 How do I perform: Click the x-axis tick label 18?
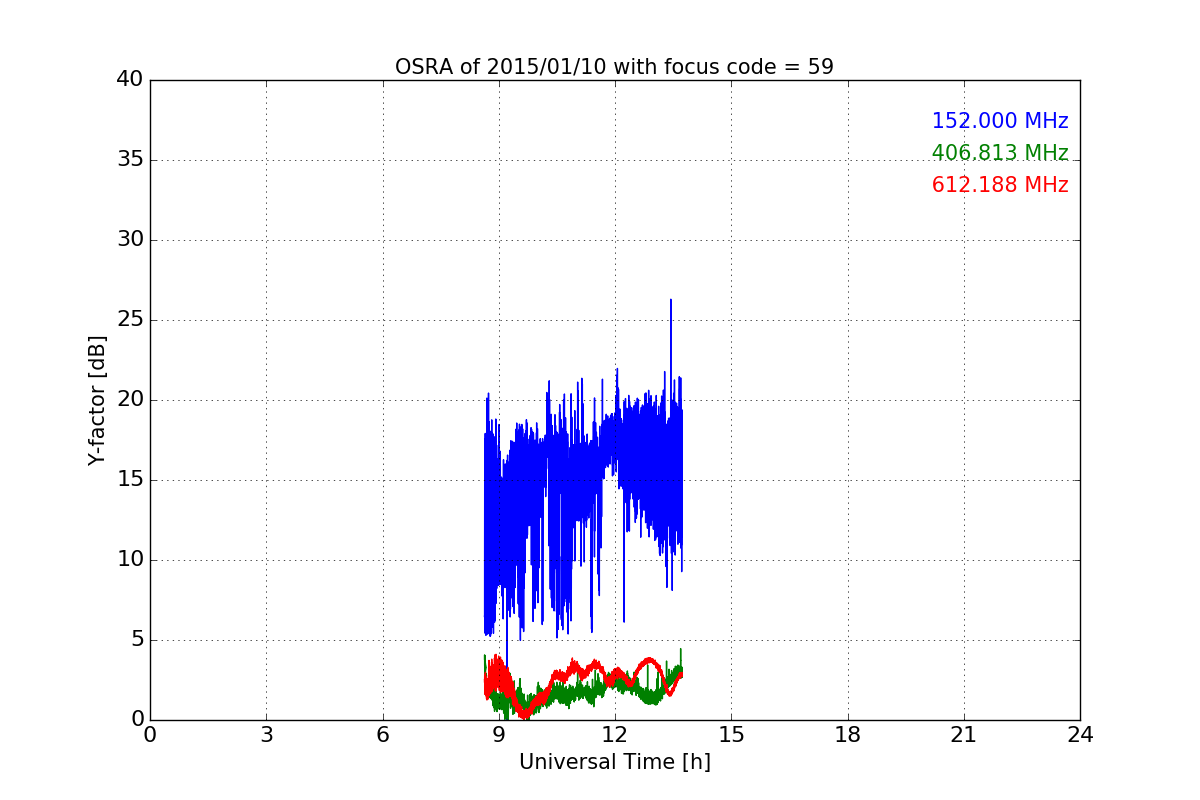[848, 735]
